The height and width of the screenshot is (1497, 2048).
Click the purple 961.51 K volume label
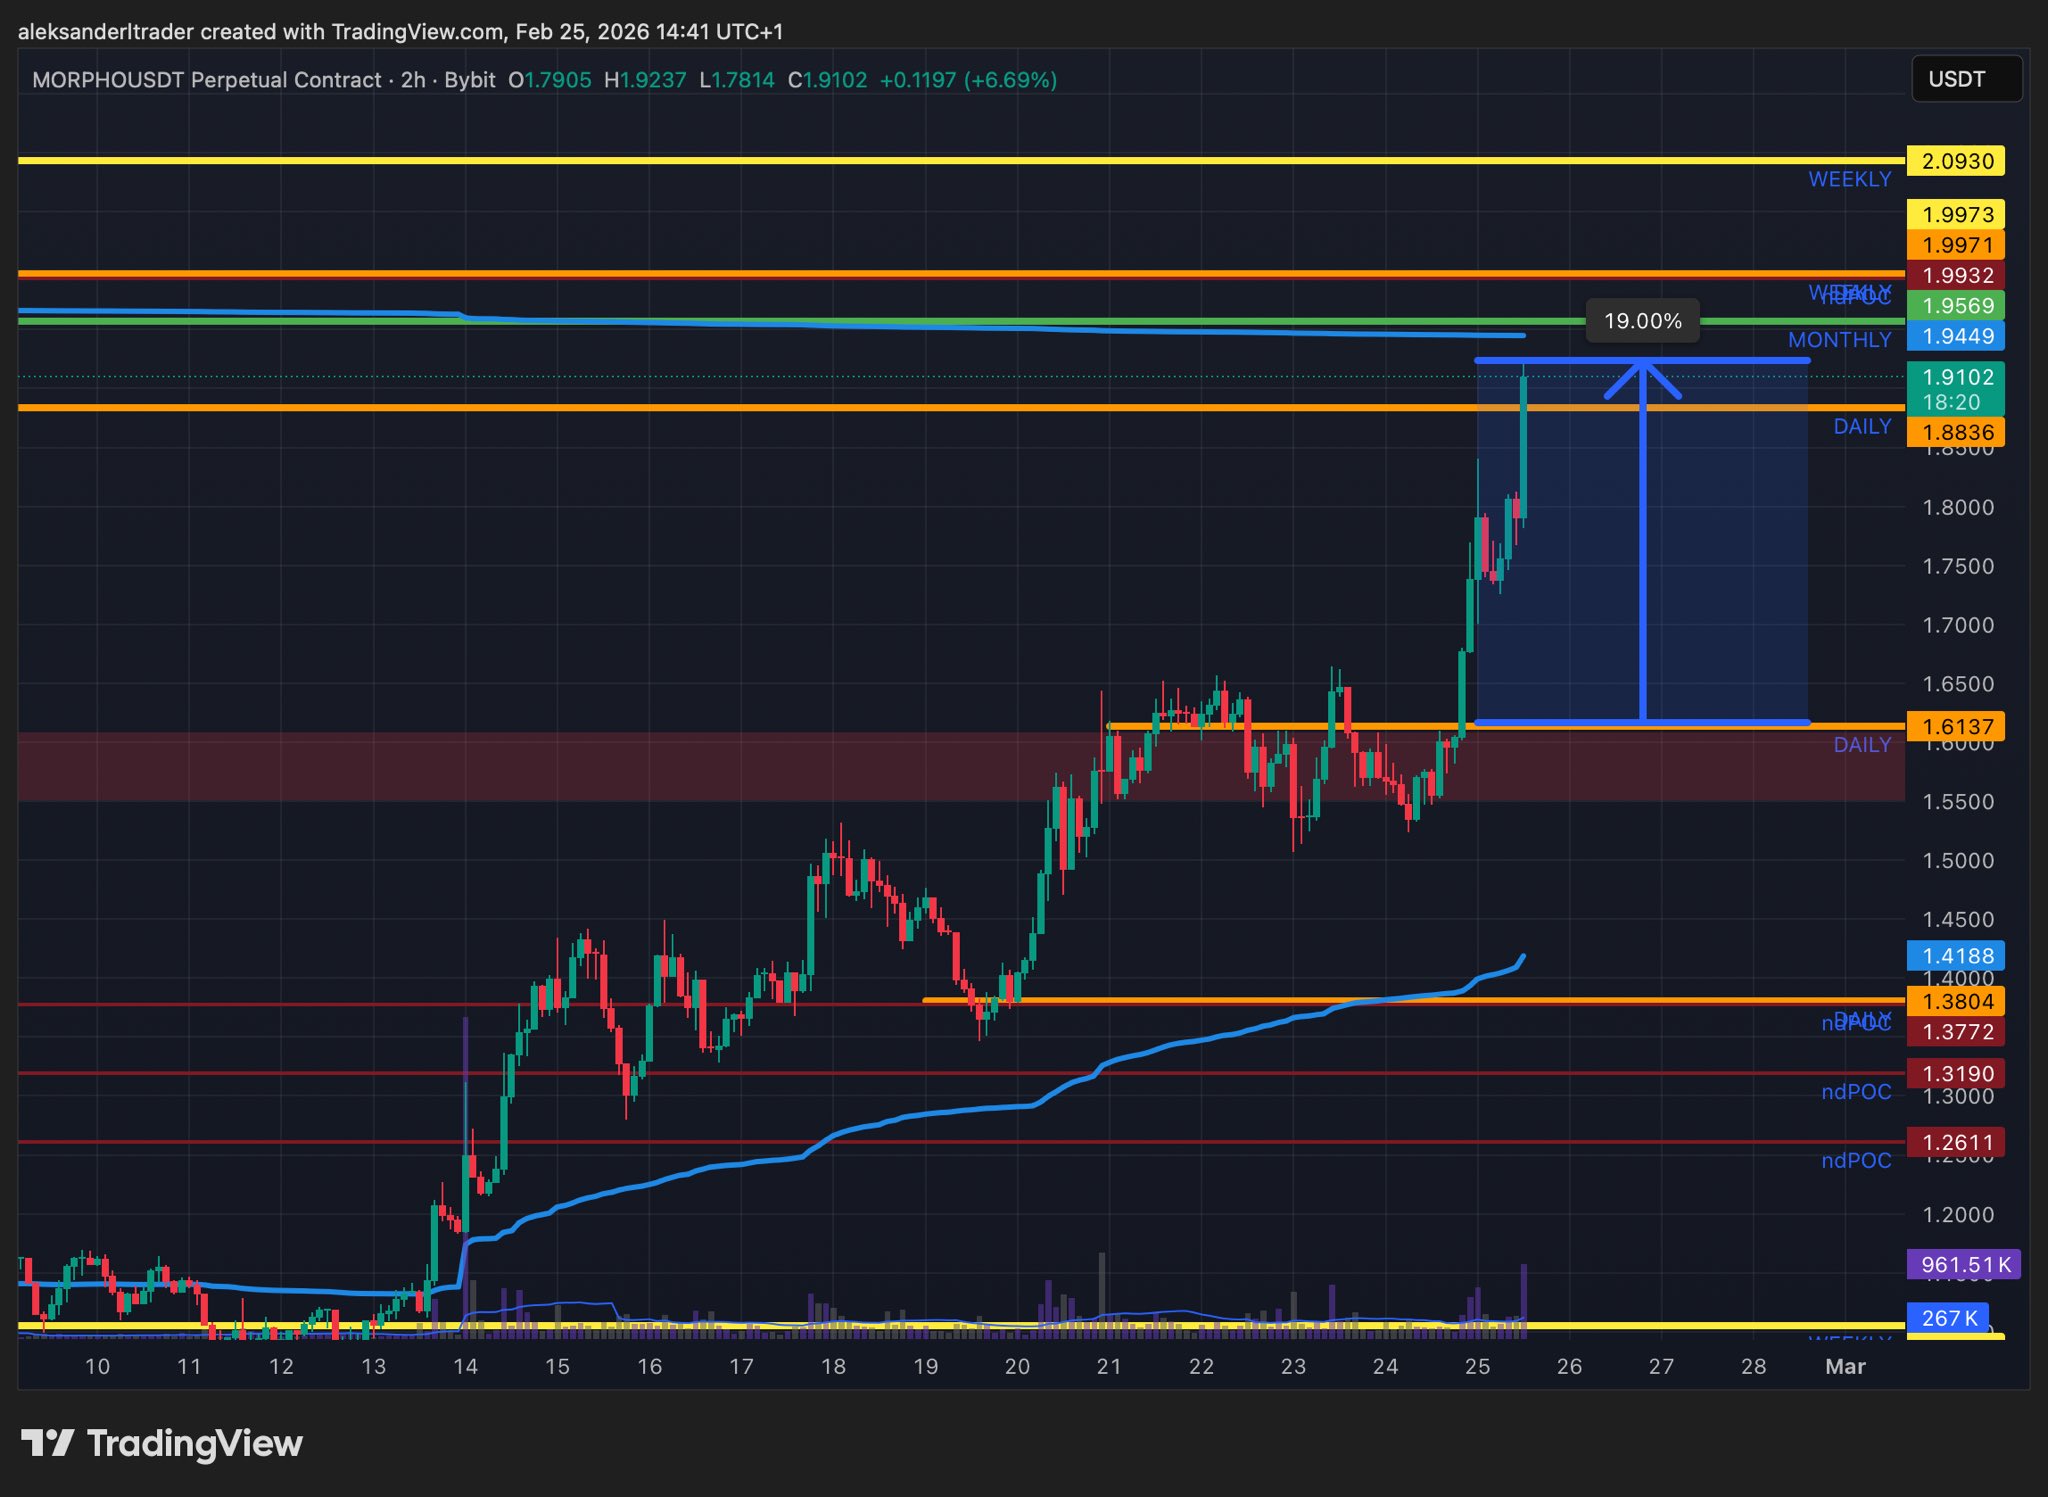tap(1964, 1265)
